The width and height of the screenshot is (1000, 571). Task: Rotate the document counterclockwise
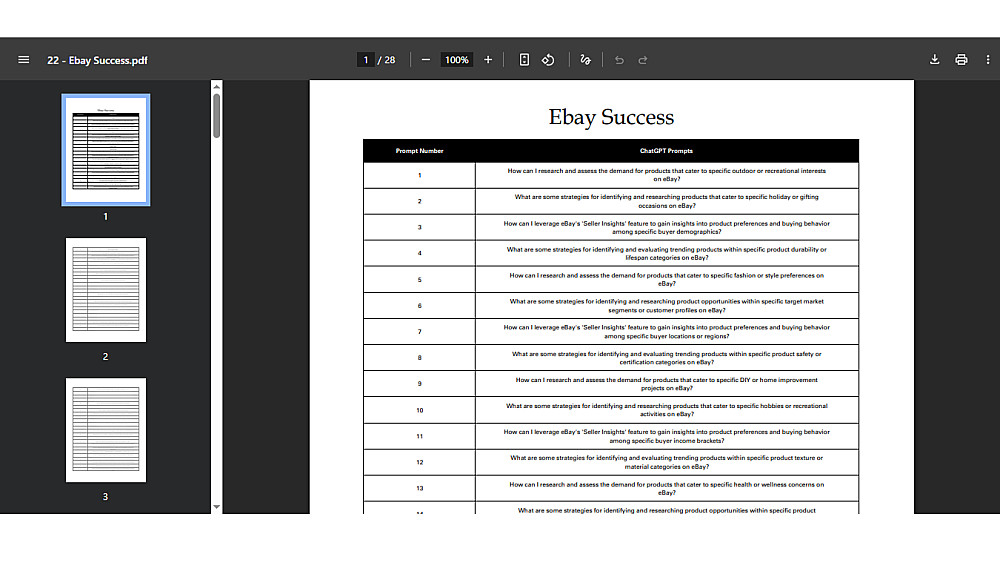pyautogui.click(x=548, y=60)
